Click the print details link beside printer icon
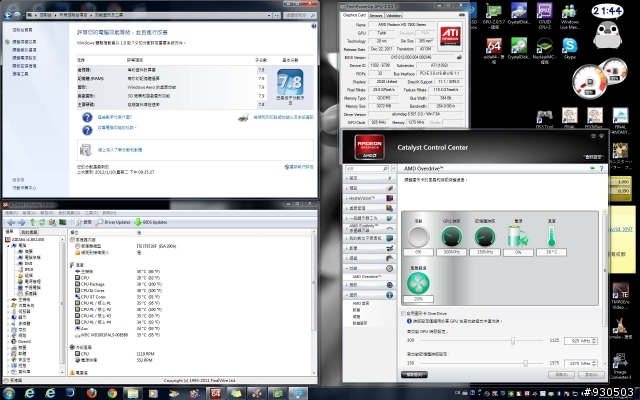 click(284, 118)
